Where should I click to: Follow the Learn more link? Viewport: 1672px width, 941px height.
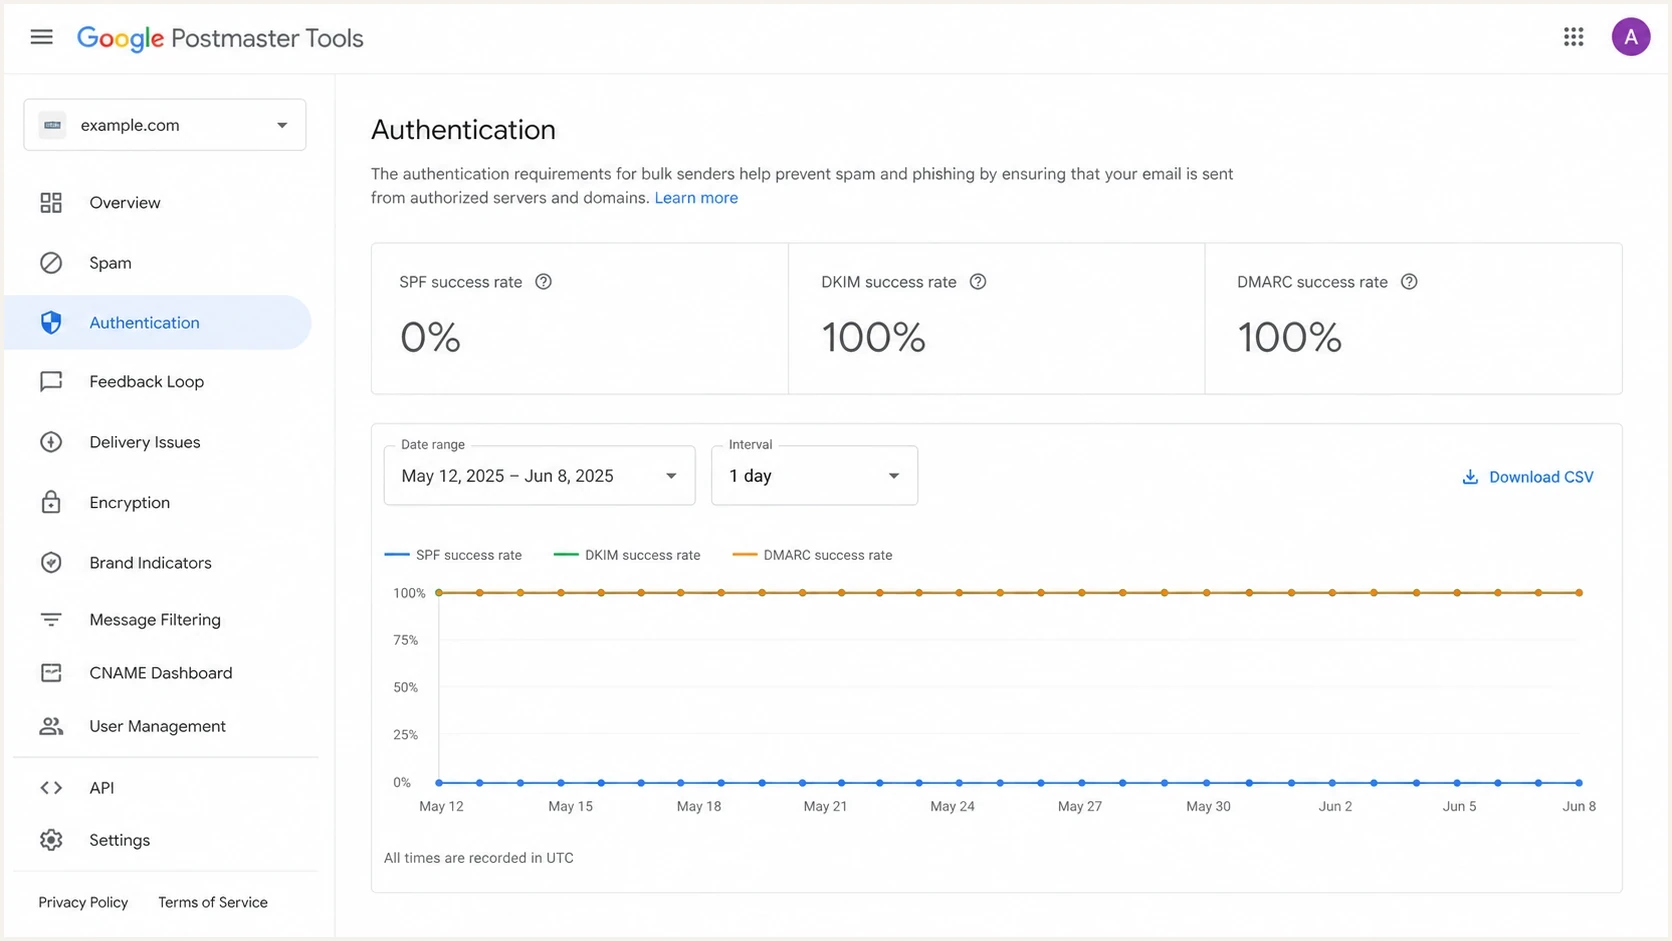pyautogui.click(x=696, y=198)
